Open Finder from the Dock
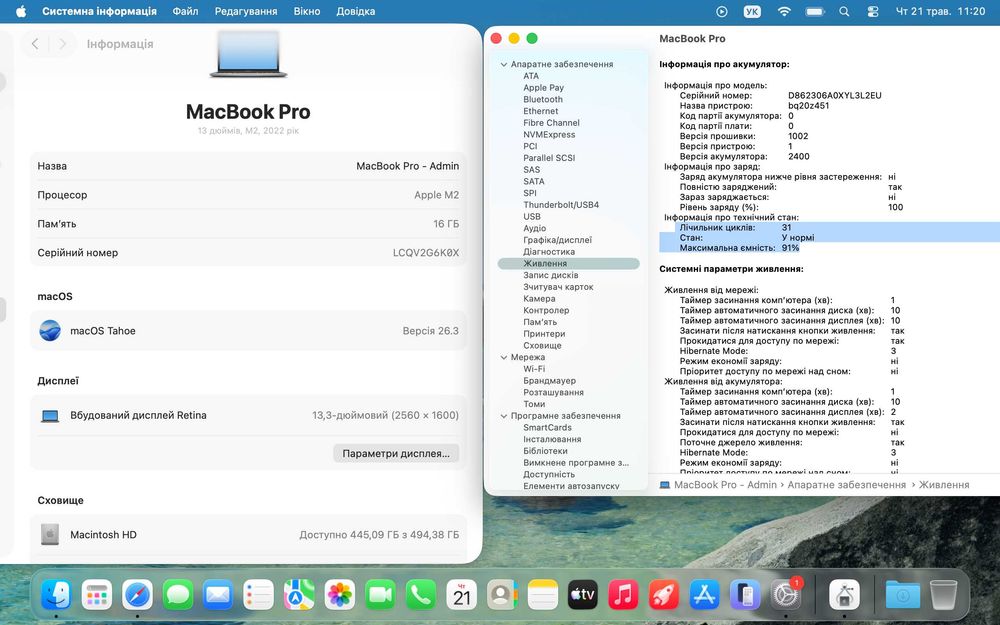This screenshot has width=1000, height=625. pos(56,596)
